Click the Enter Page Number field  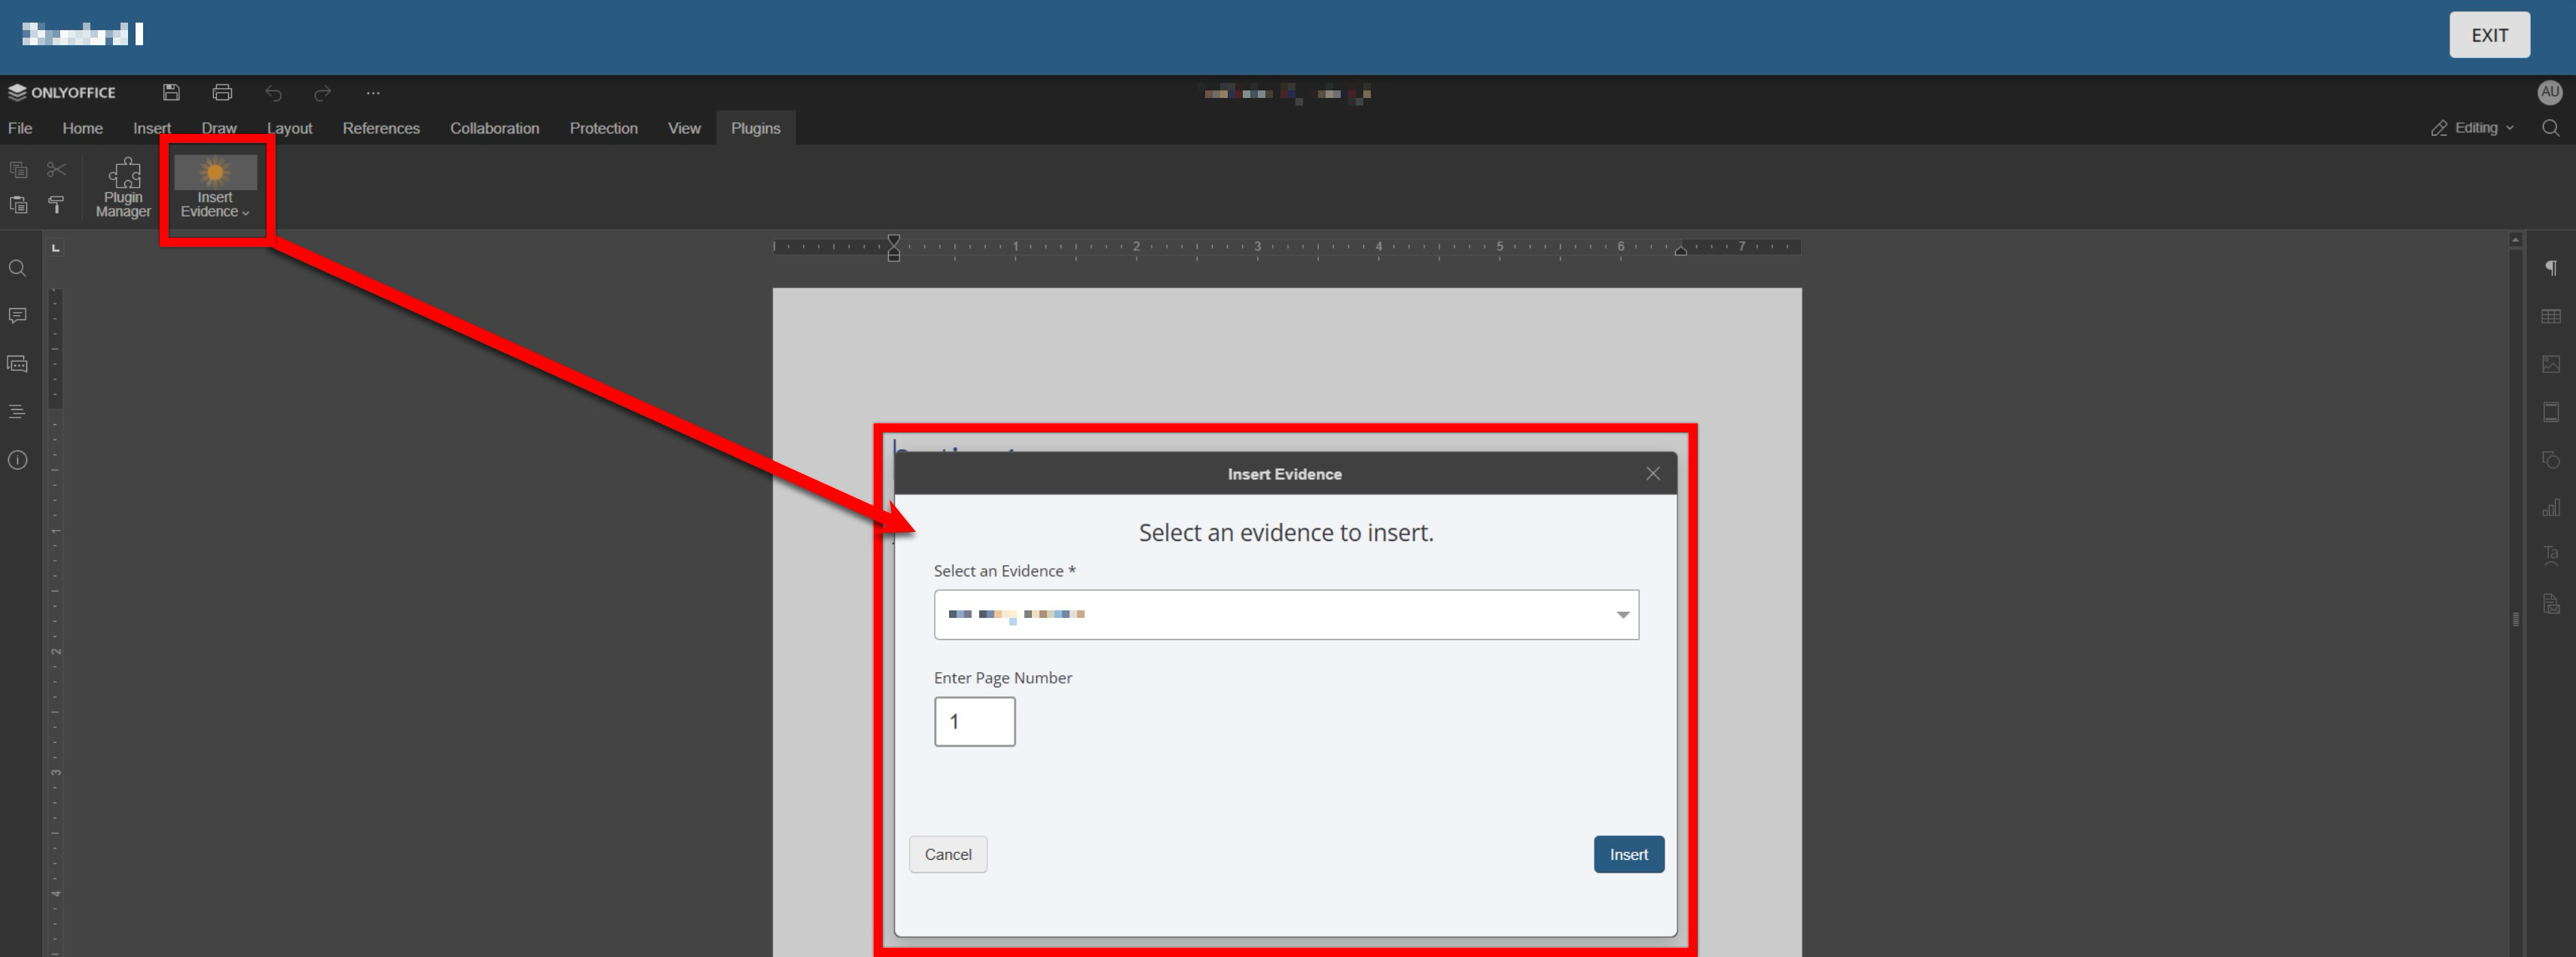point(974,722)
